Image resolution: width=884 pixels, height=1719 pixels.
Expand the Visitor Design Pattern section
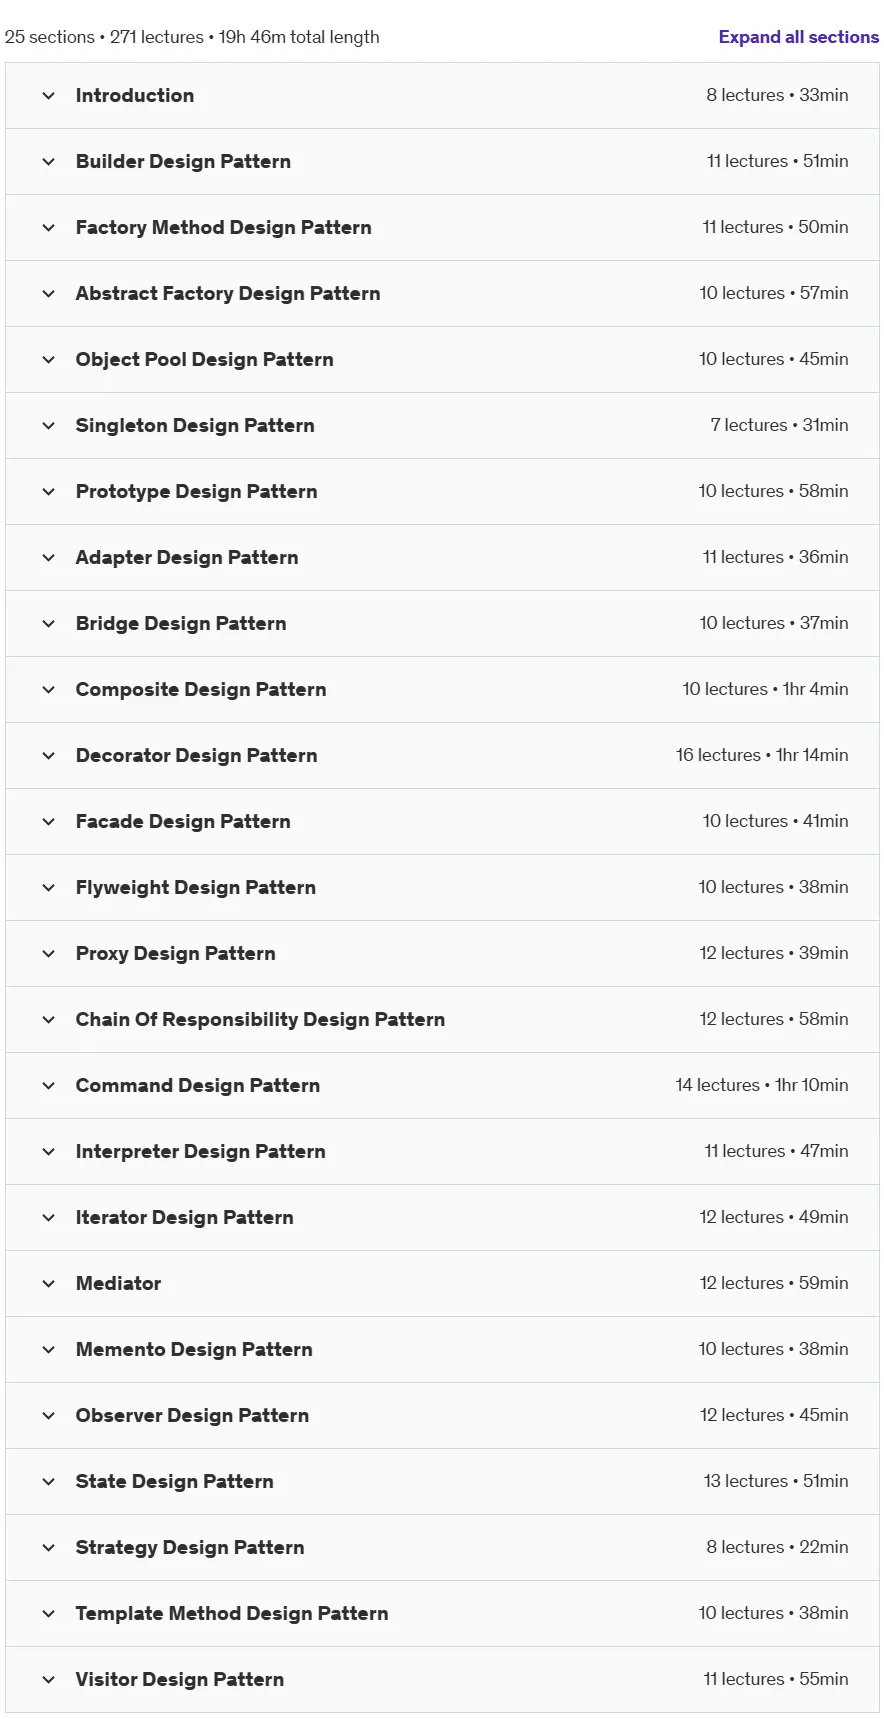442,1680
